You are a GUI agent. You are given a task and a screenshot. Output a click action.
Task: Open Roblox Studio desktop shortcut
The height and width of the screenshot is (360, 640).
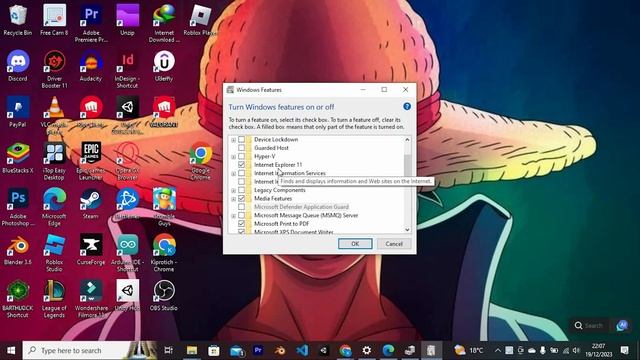pos(54,253)
